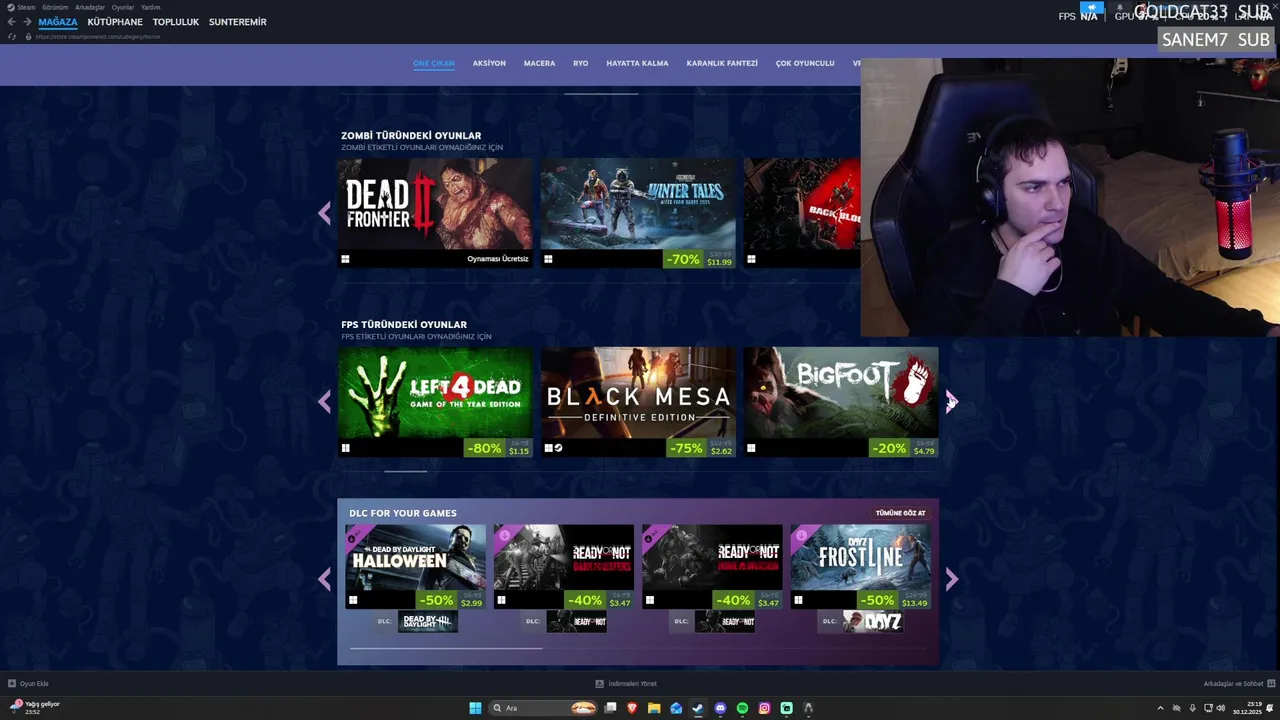The height and width of the screenshot is (720, 1280).
Task: Click the FPS TÜRÜNDEKİ OYUNLAR carousel scroll indicator
Action: [406, 471]
